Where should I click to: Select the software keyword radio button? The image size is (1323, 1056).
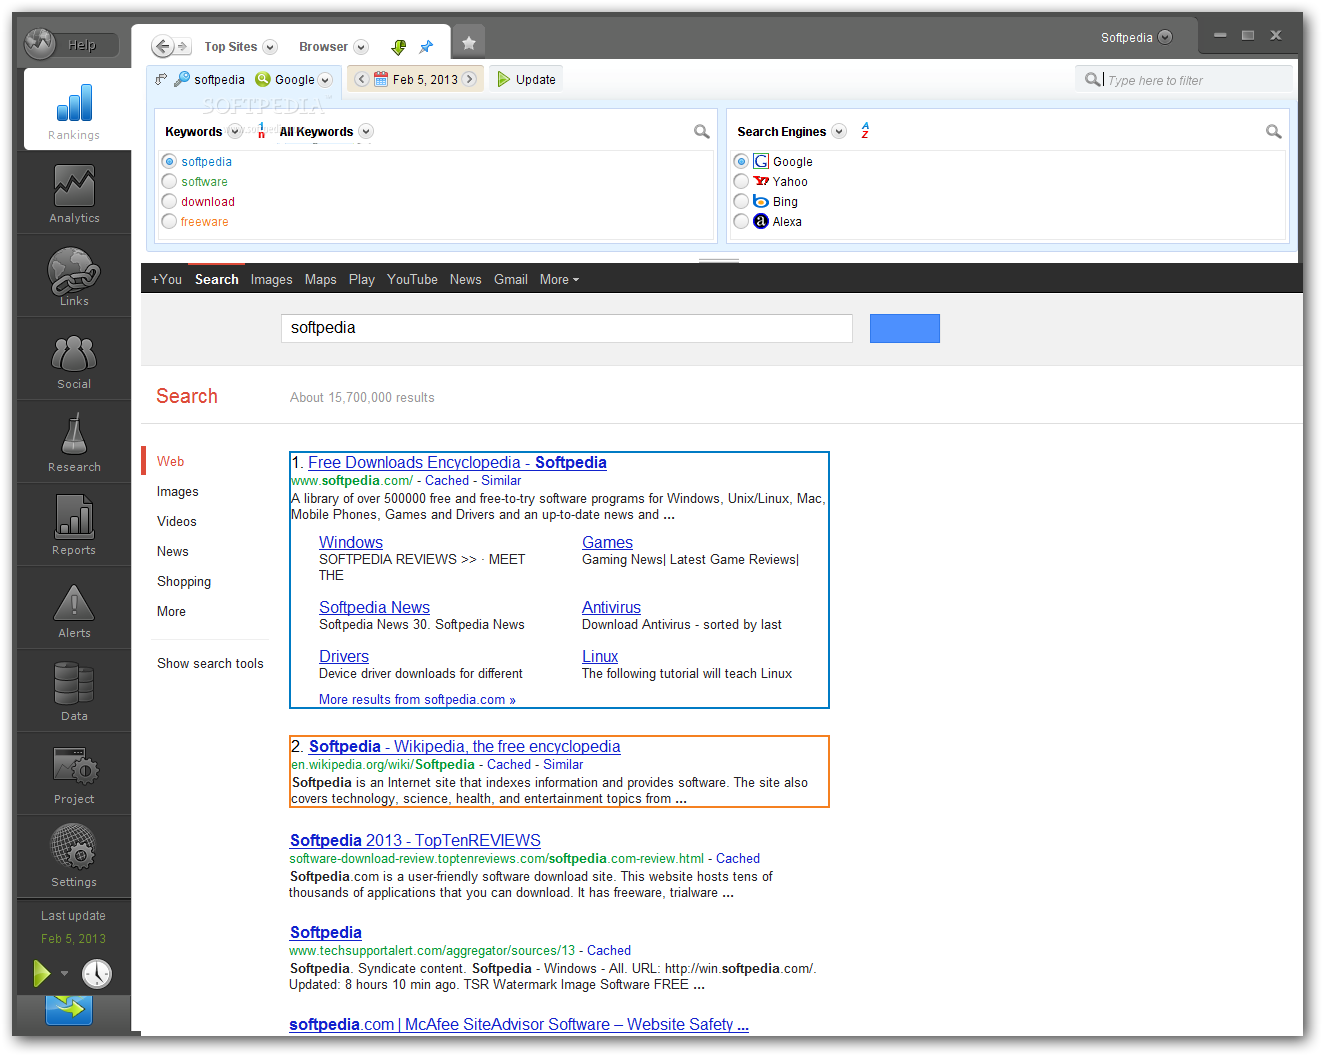(x=169, y=181)
